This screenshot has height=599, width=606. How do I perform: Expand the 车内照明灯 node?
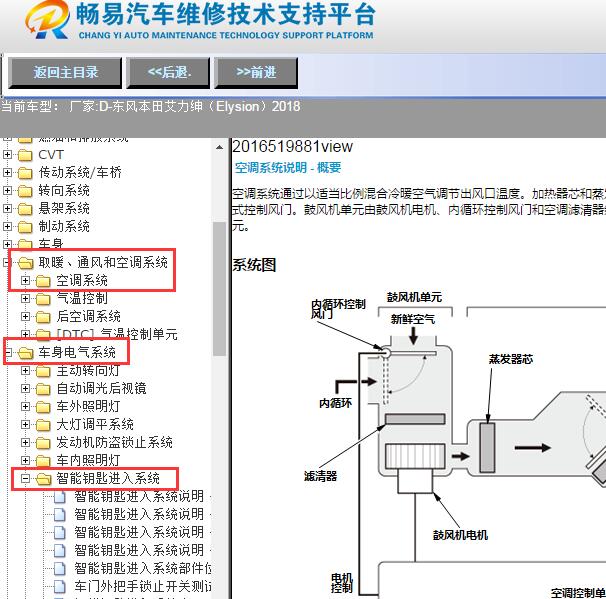pos(26,460)
